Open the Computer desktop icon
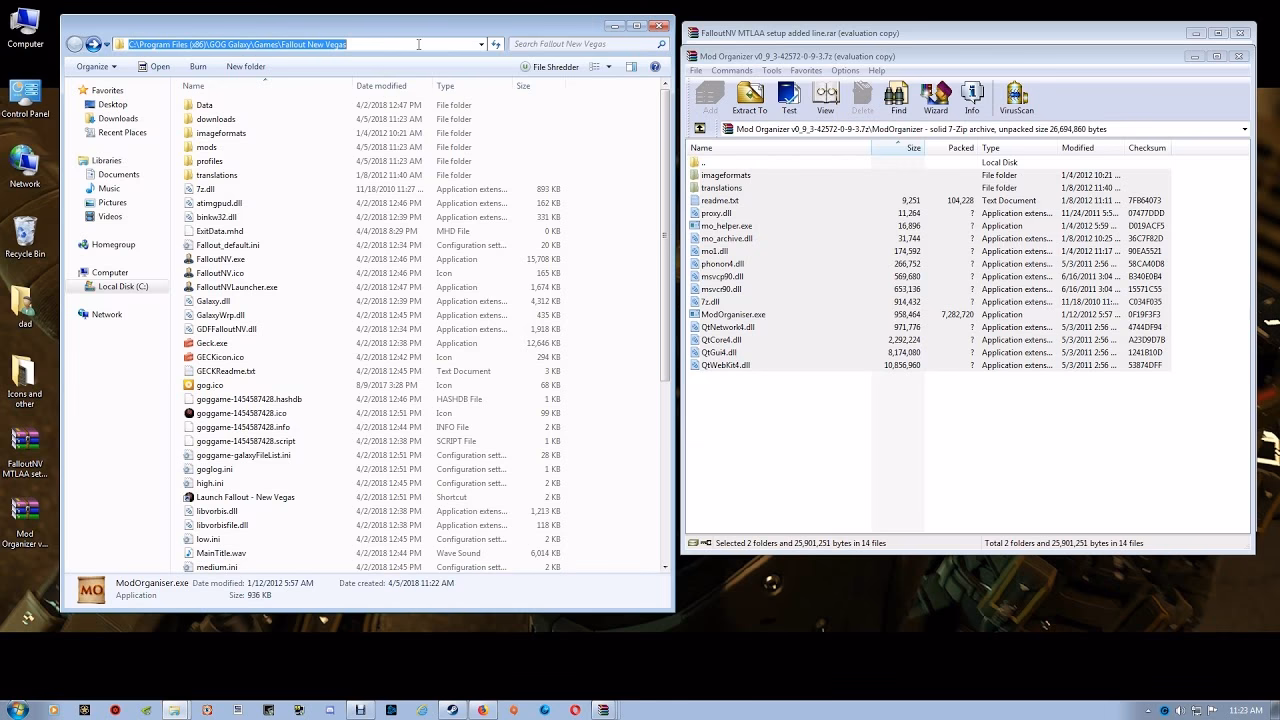The image size is (1280, 720). tap(25, 28)
